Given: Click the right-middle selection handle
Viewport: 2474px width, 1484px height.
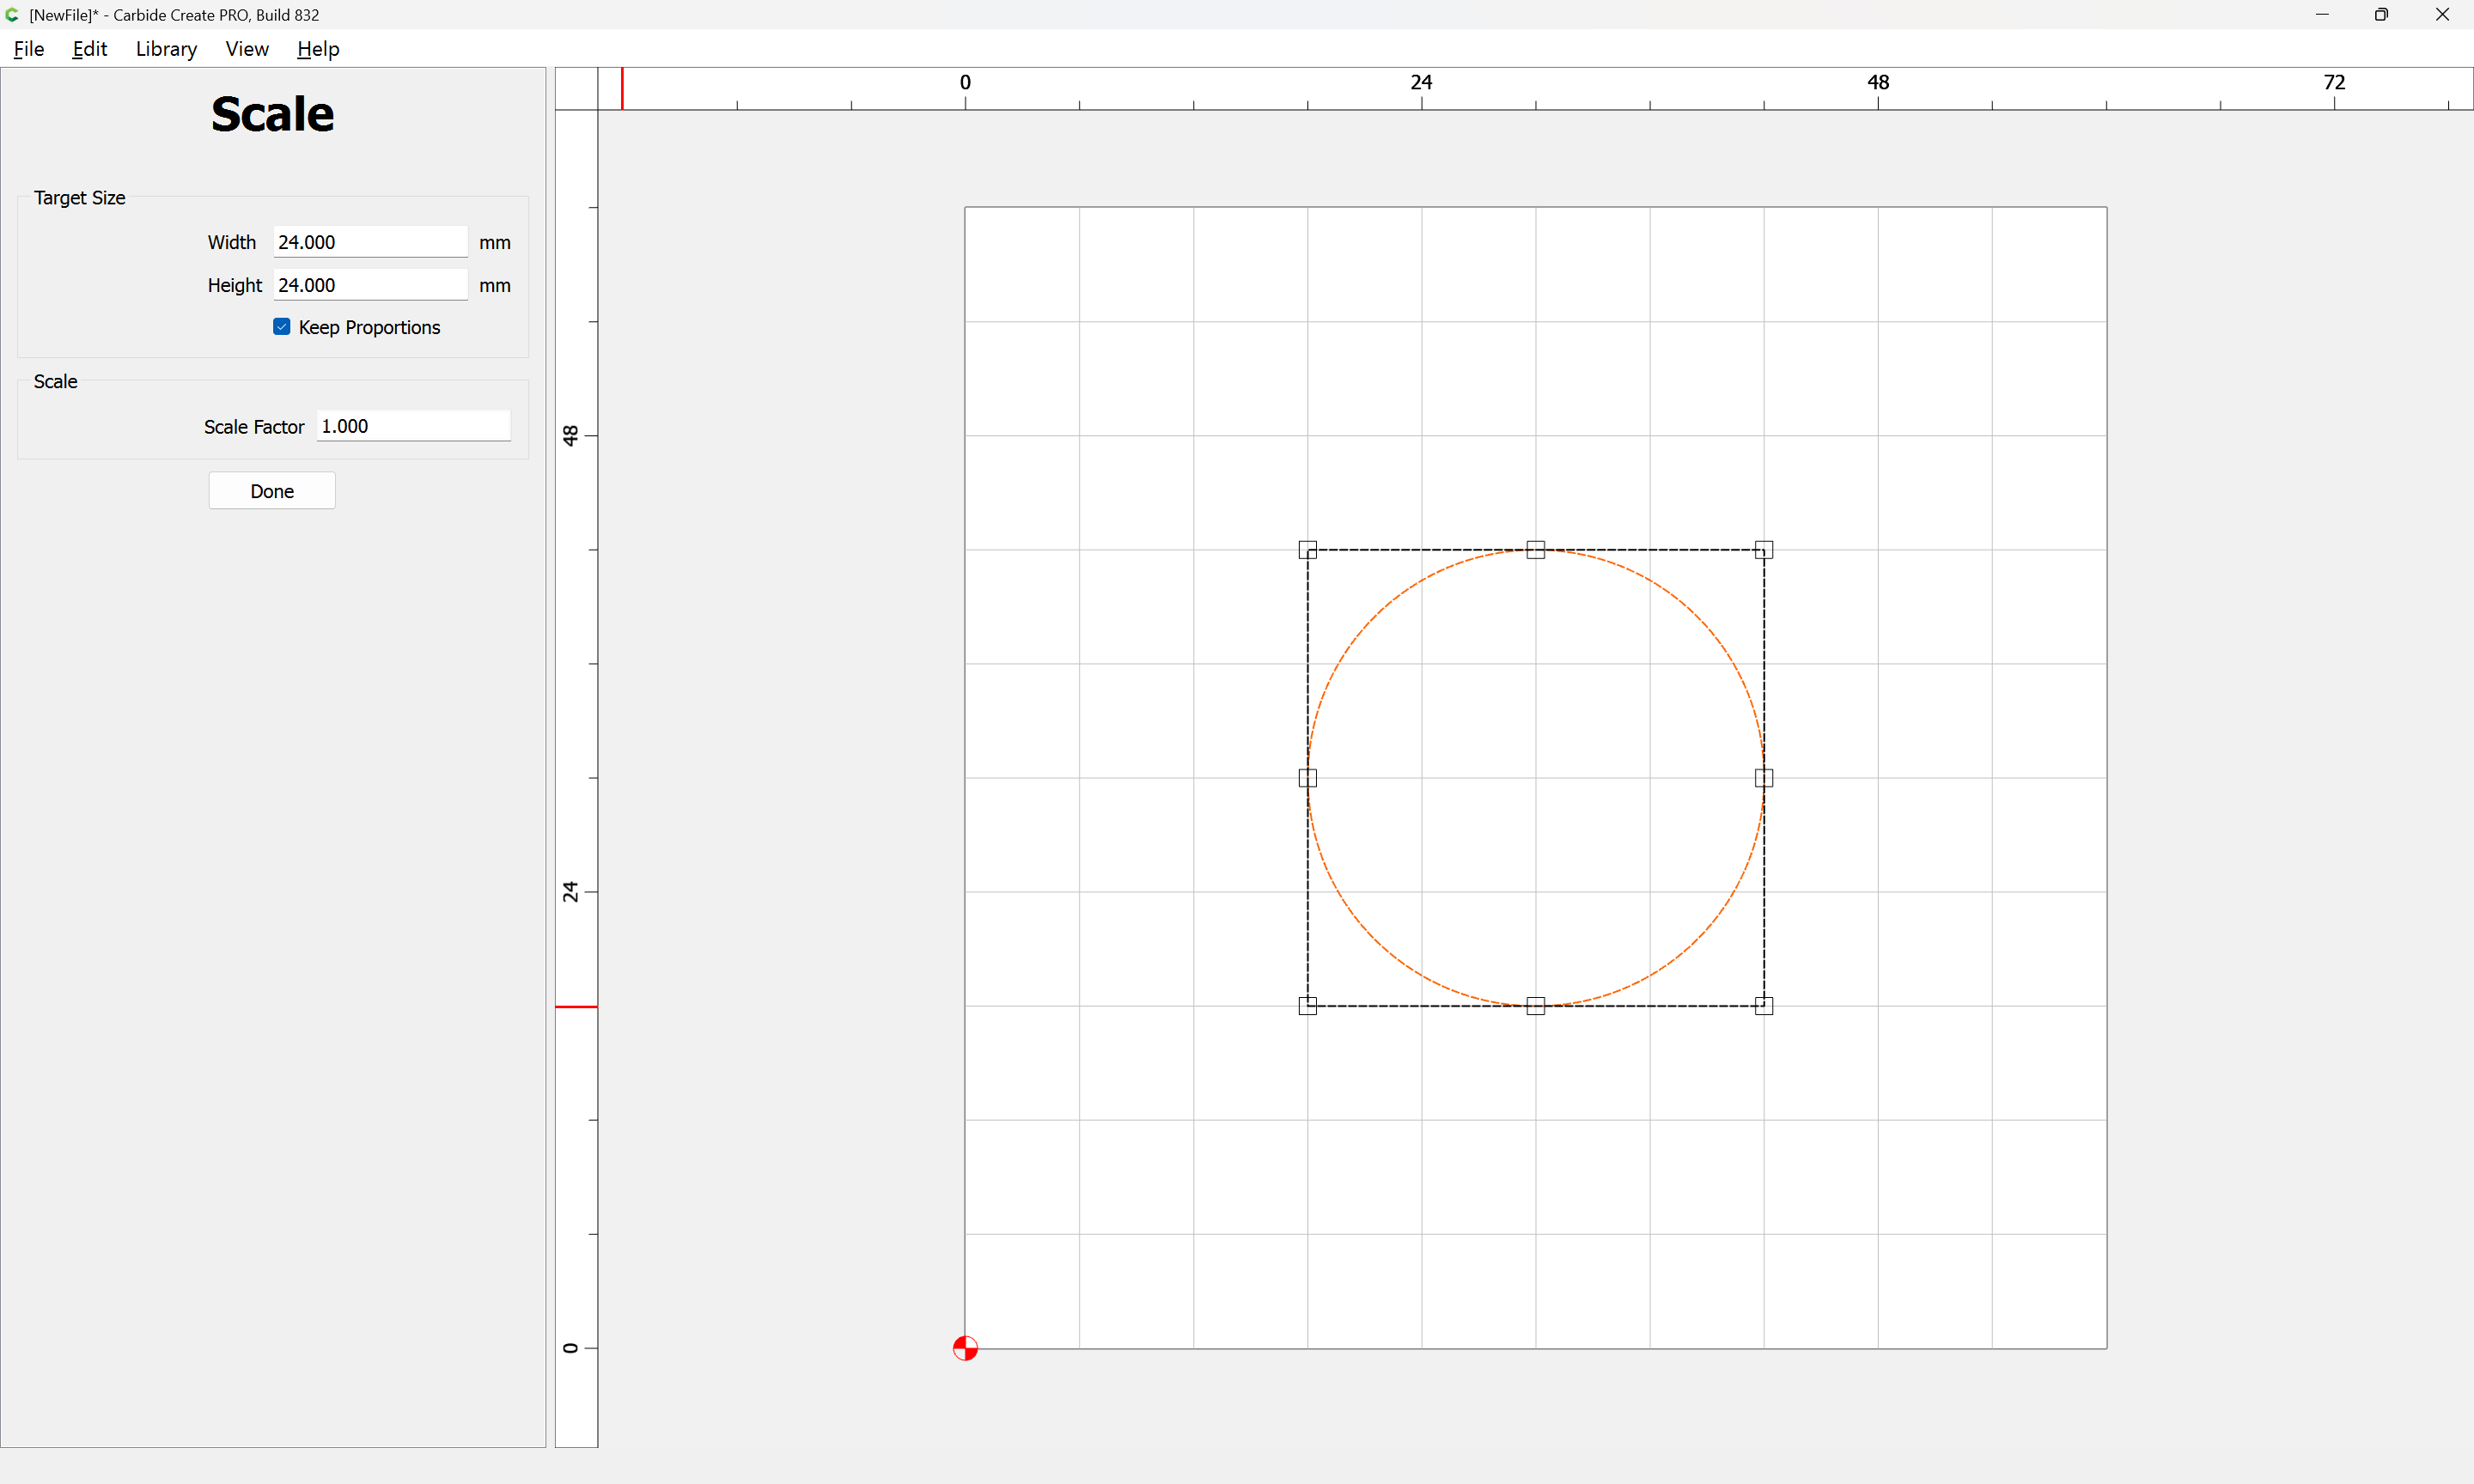Looking at the screenshot, I should pyautogui.click(x=1763, y=778).
